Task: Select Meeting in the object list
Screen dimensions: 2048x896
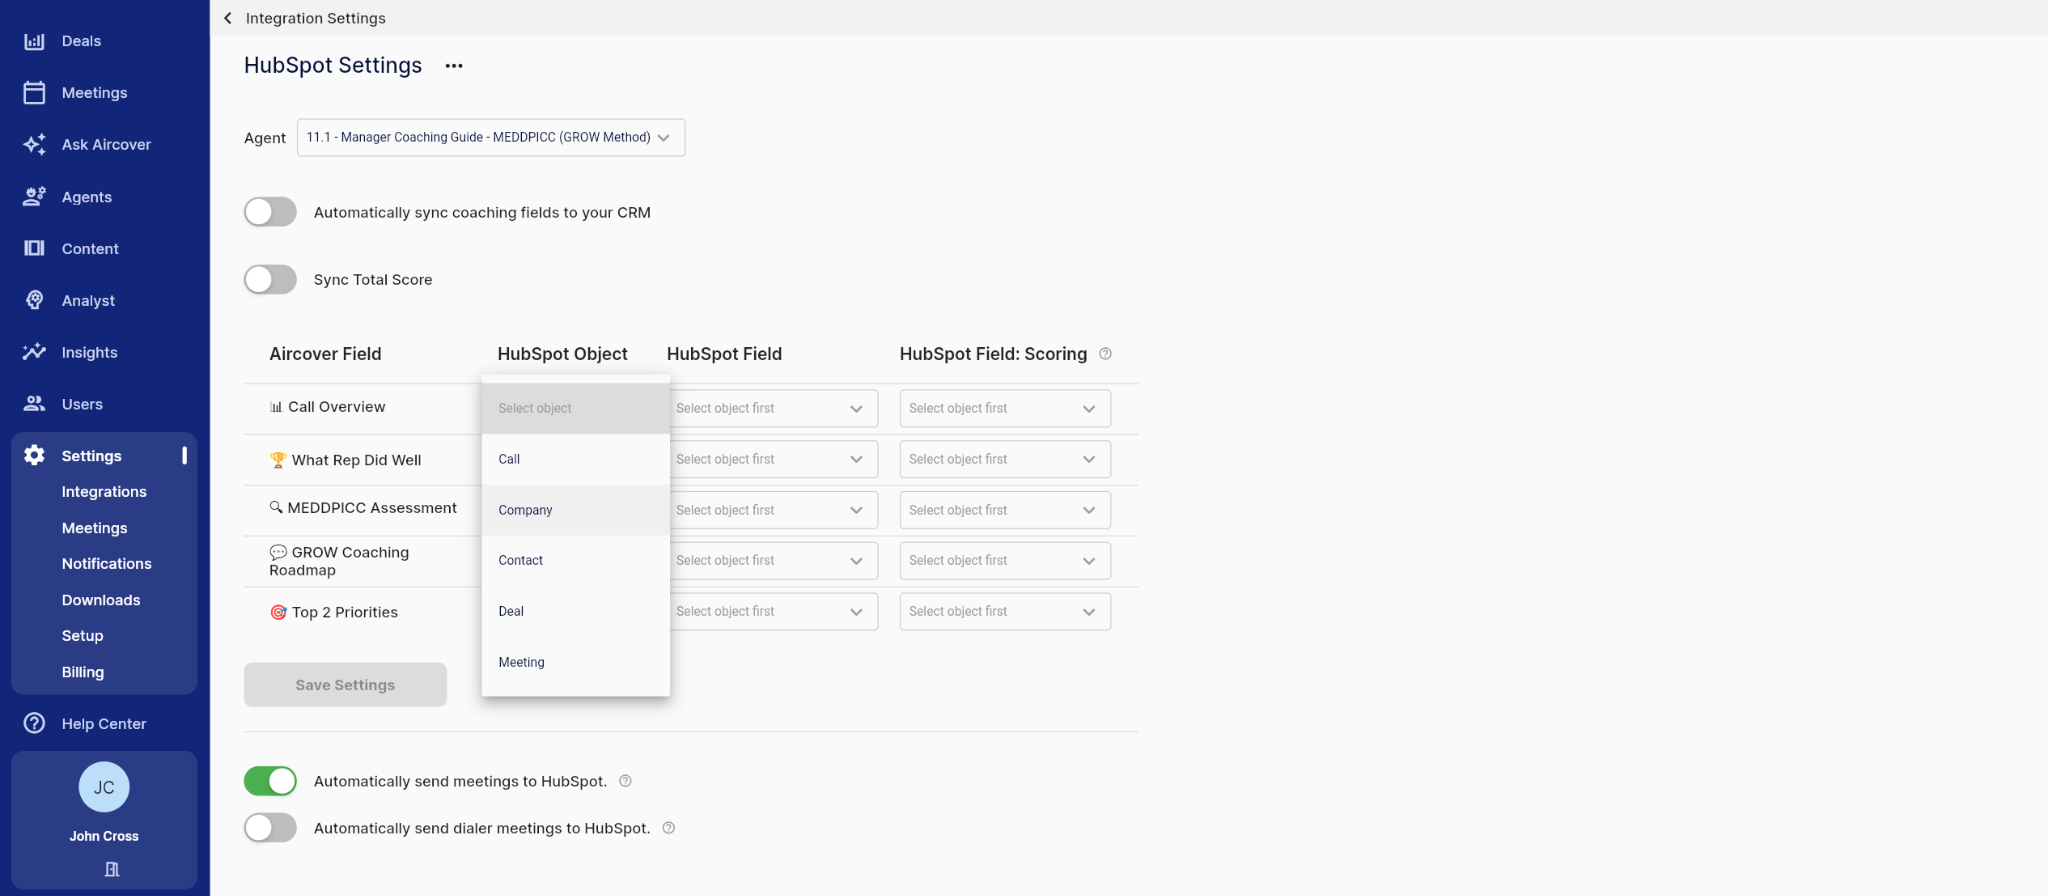Action: [575, 662]
